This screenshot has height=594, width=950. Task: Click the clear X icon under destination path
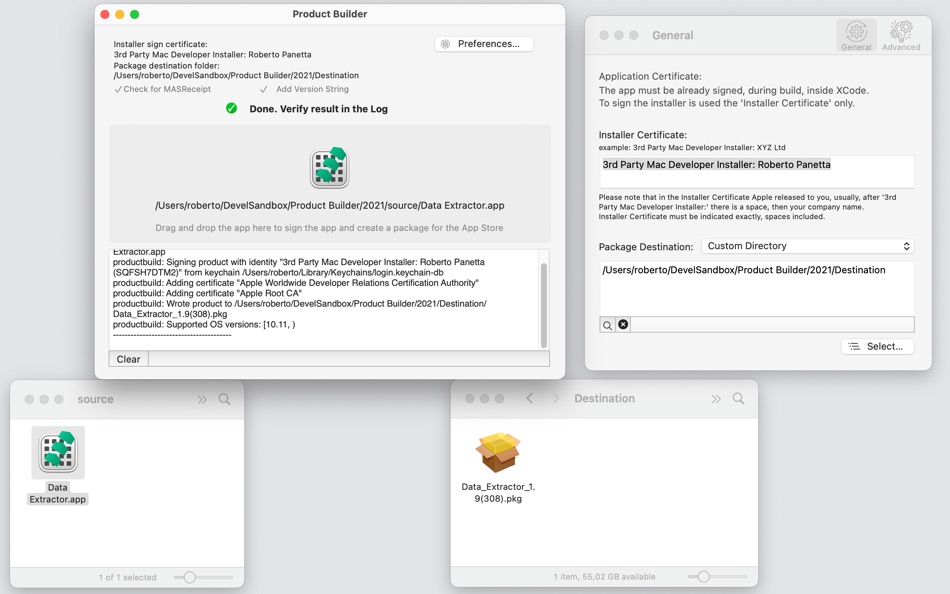pyautogui.click(x=623, y=324)
